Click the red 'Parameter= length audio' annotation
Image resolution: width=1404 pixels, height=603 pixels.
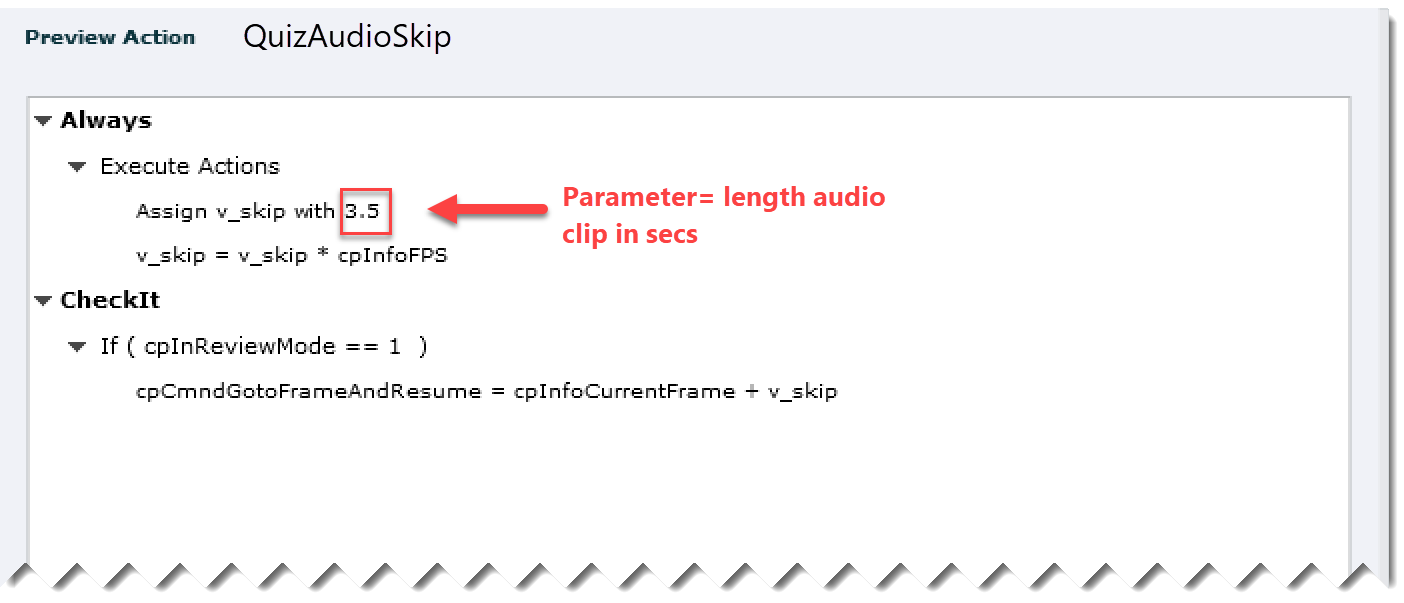pyautogui.click(x=723, y=197)
